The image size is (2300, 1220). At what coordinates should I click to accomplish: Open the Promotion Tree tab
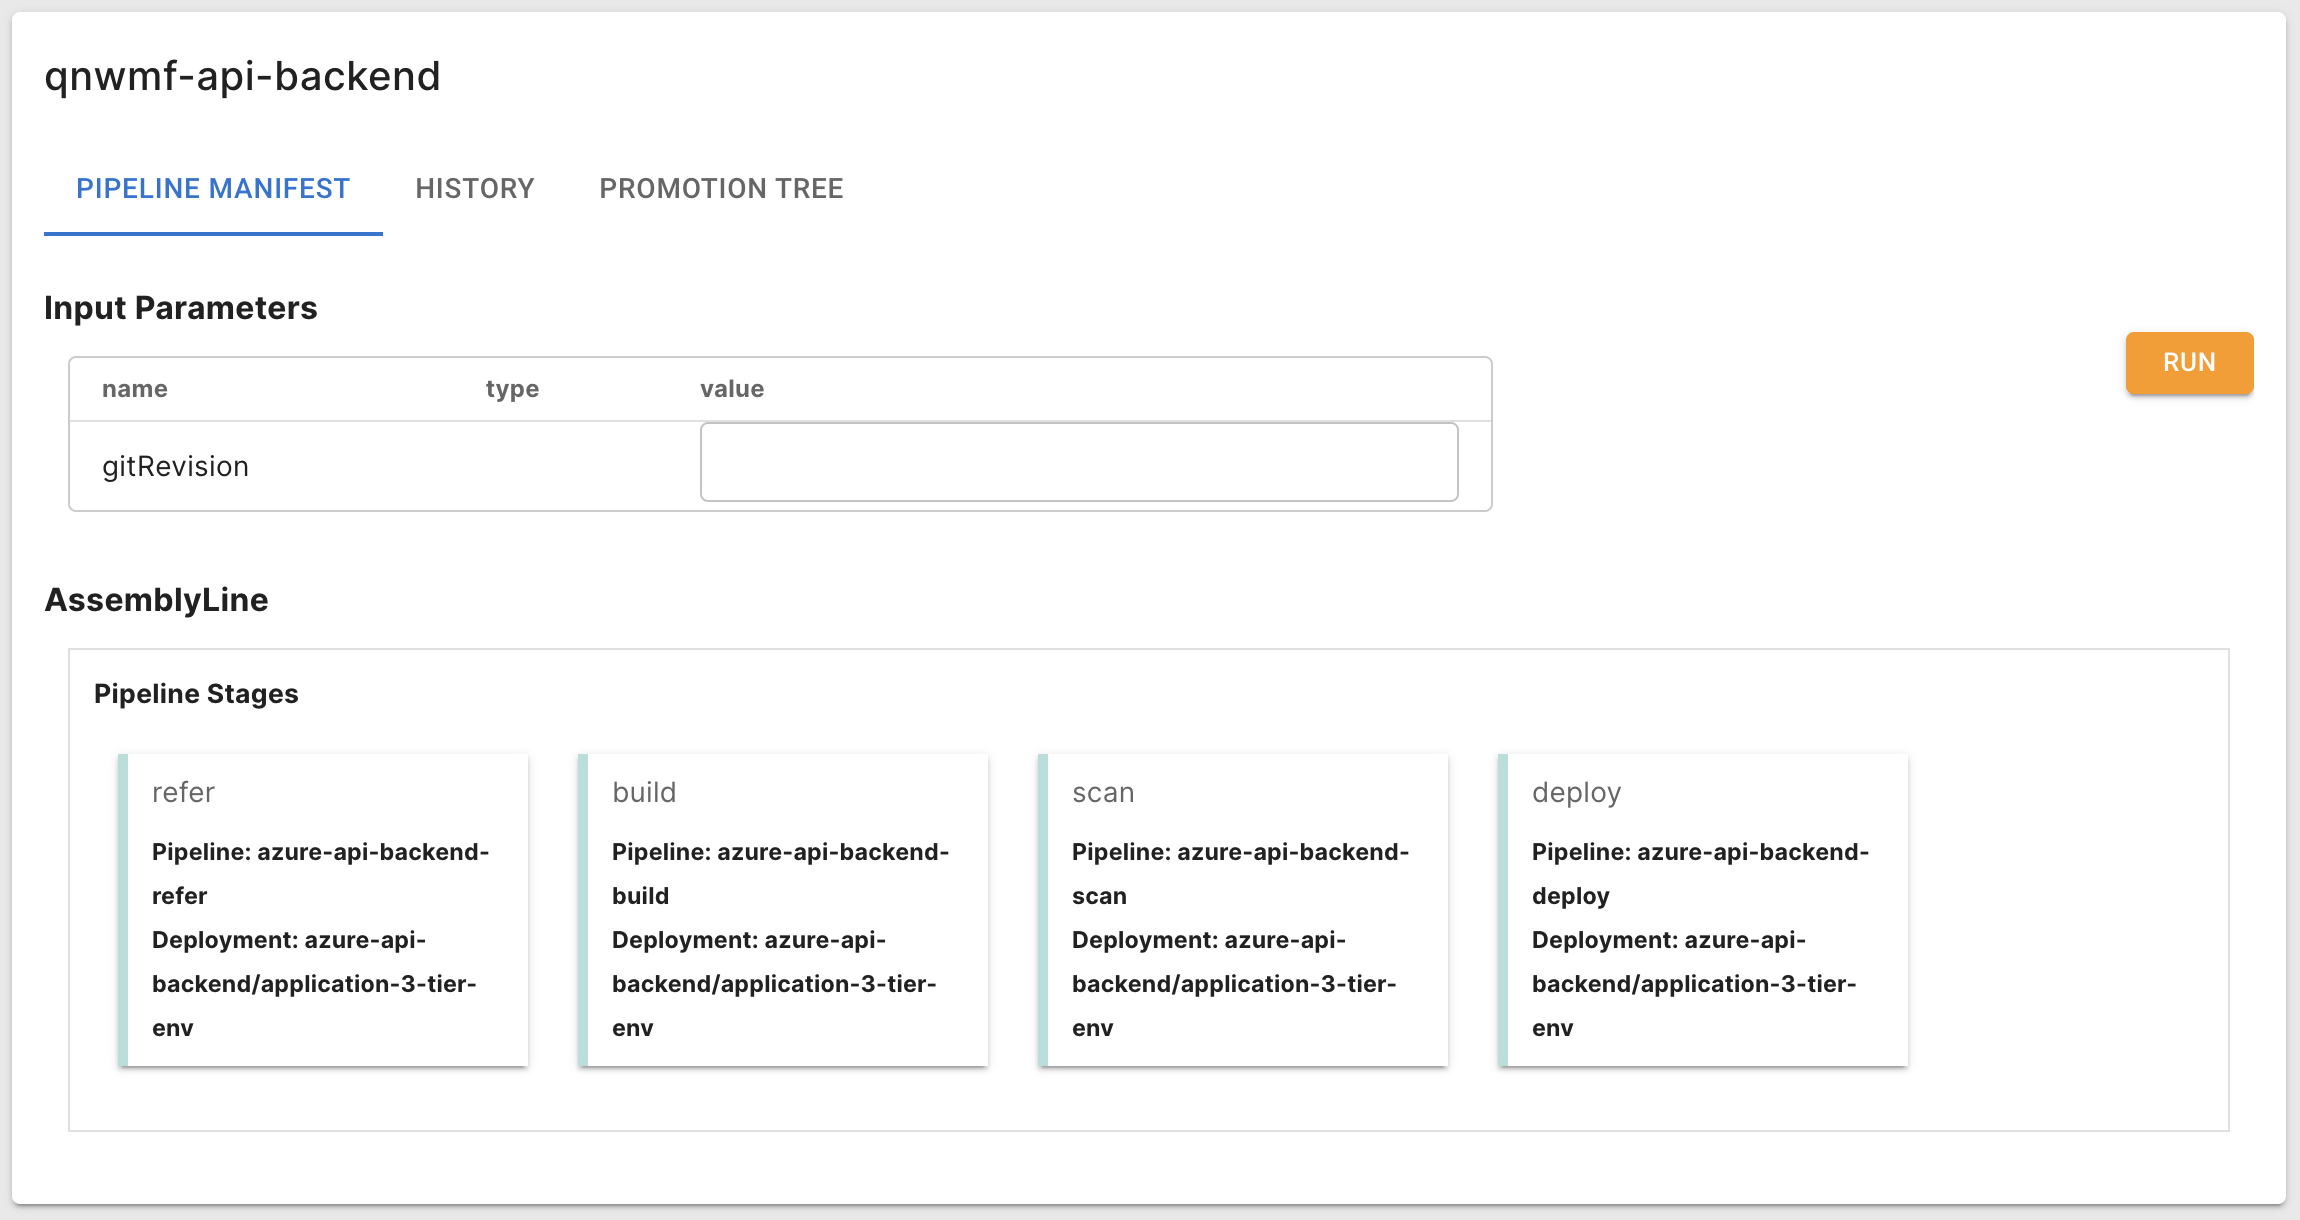pos(721,189)
